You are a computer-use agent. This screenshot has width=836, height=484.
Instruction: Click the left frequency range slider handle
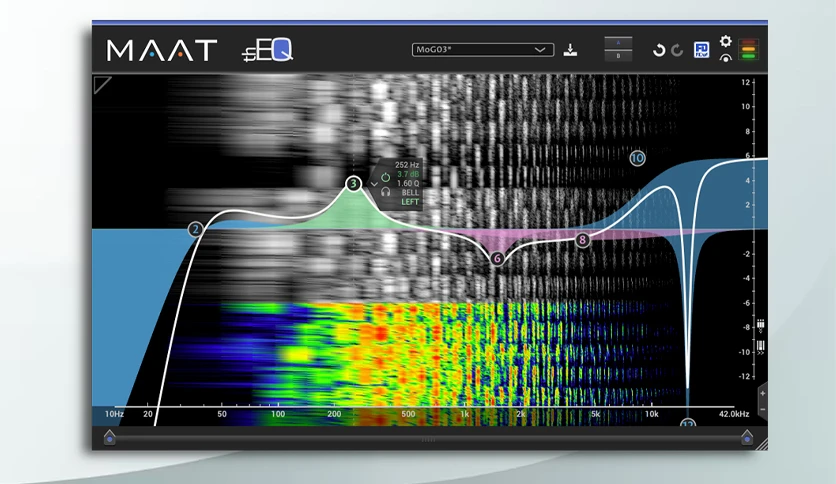[x=109, y=437]
